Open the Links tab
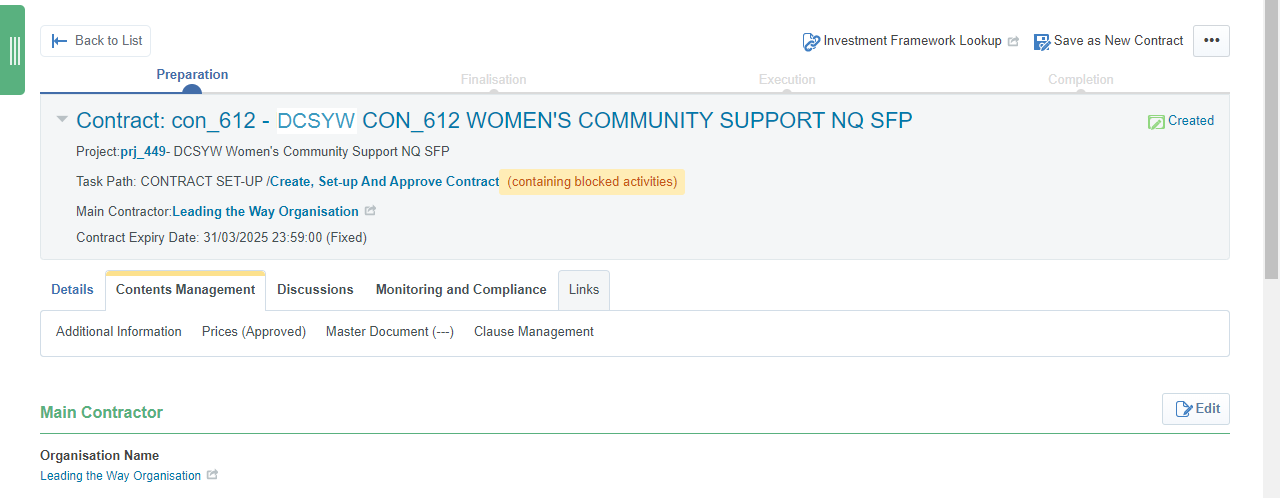 (x=584, y=290)
